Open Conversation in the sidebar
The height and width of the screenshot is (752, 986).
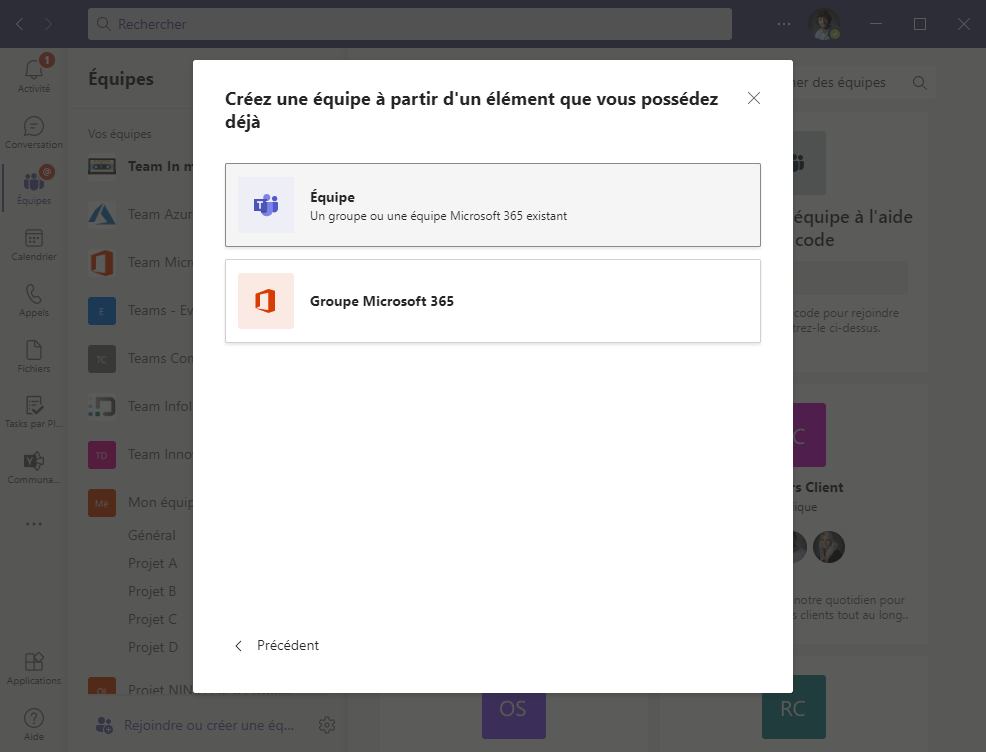coord(34,132)
